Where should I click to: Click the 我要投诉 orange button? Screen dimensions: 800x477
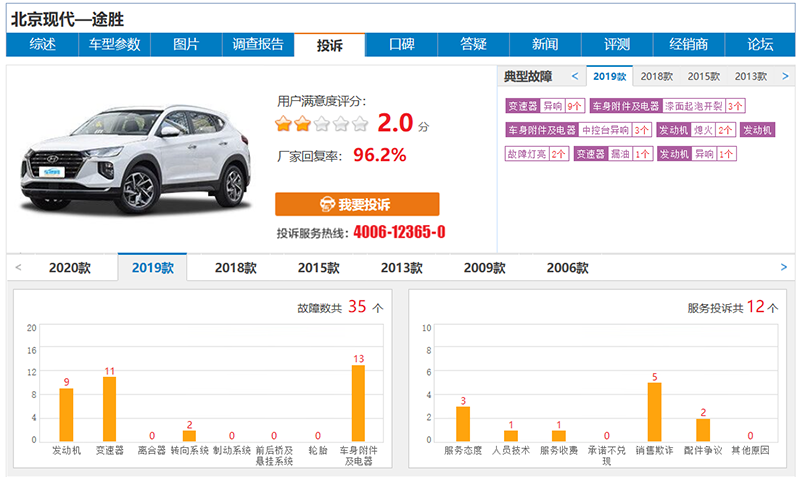357,204
